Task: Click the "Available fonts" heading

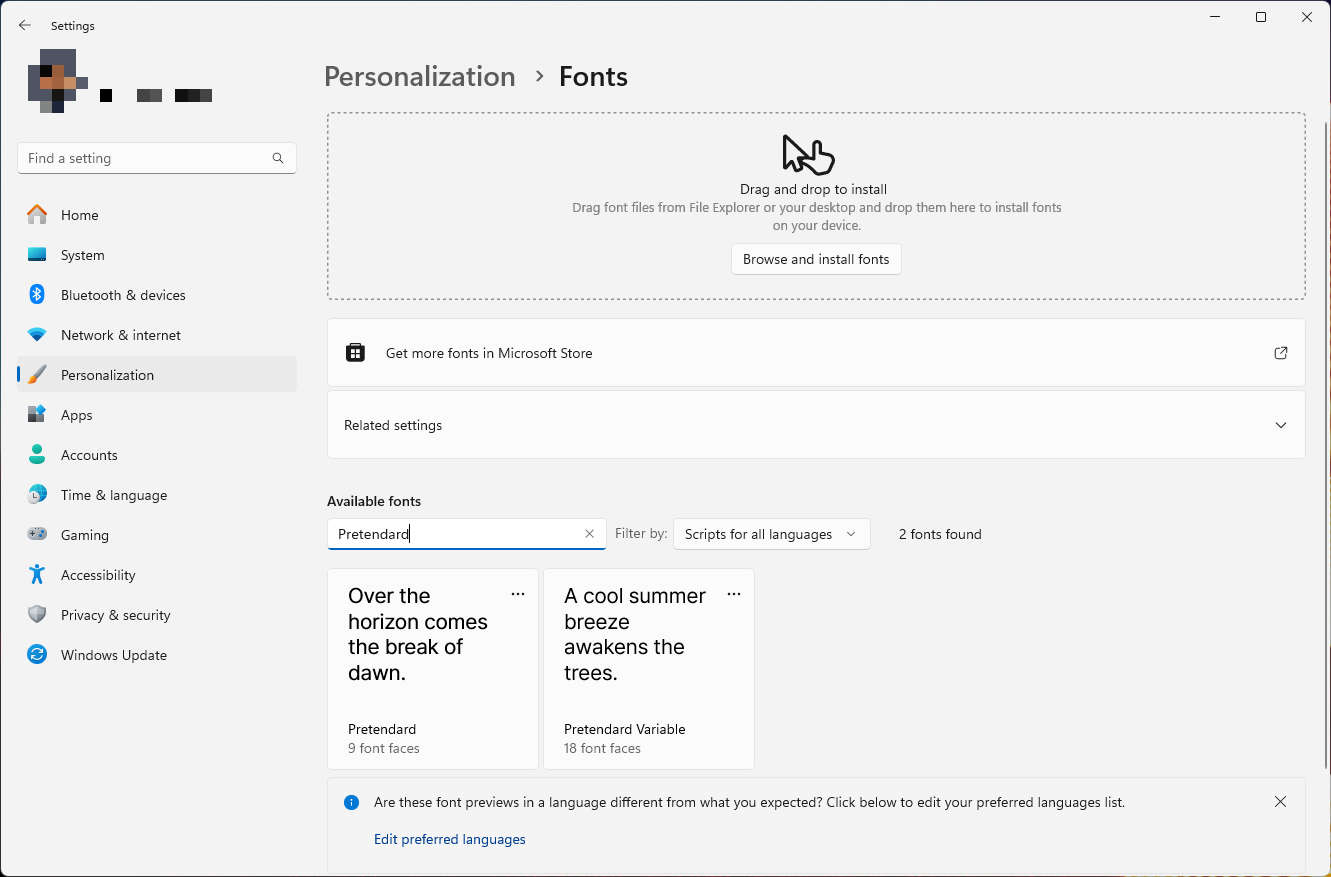Action: tap(374, 501)
